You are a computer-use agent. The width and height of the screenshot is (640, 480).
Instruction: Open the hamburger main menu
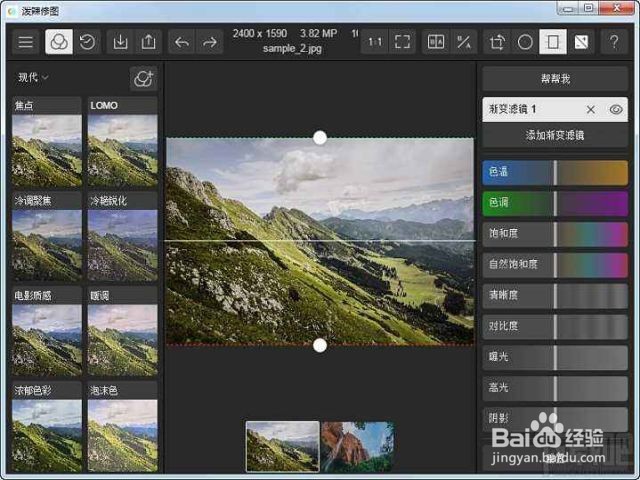click(x=25, y=42)
